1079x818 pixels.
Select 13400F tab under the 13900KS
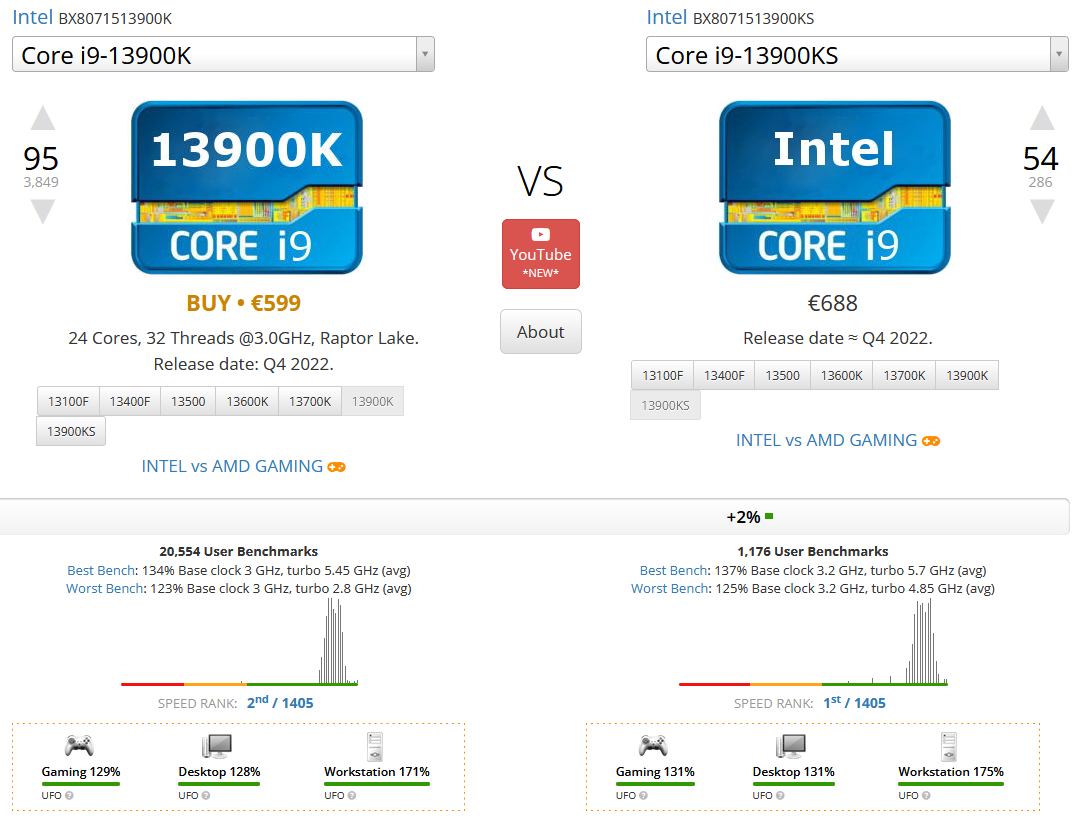725,375
